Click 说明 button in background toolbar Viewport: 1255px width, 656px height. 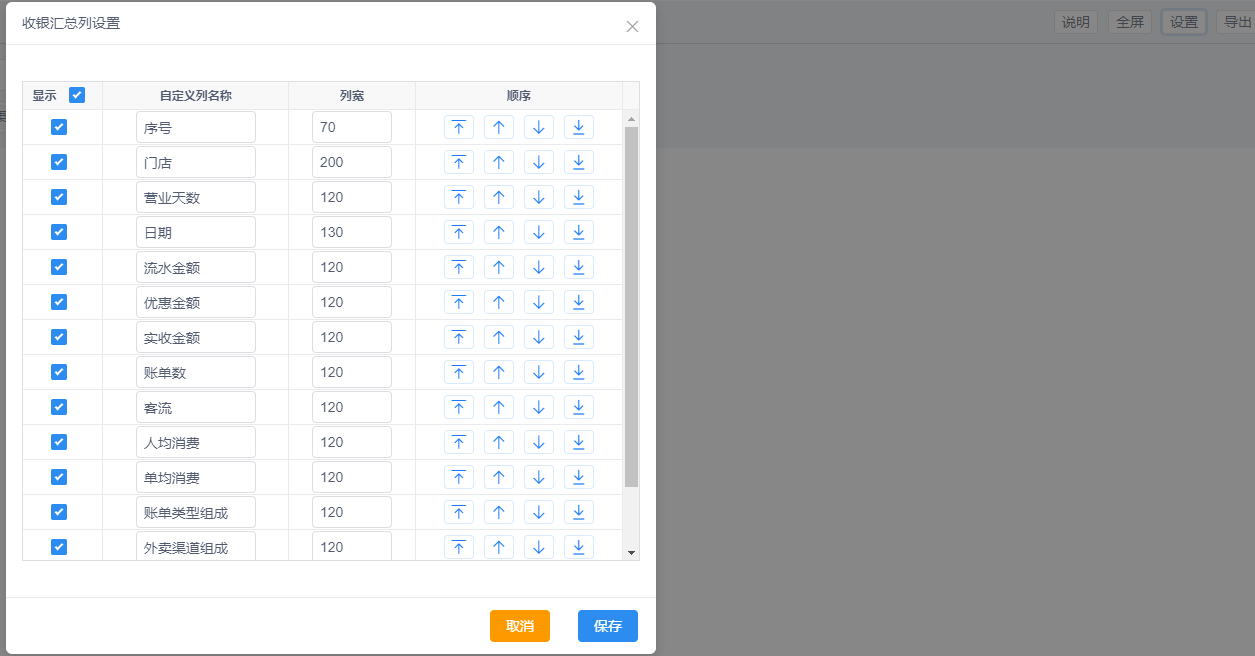pyautogui.click(x=1076, y=22)
